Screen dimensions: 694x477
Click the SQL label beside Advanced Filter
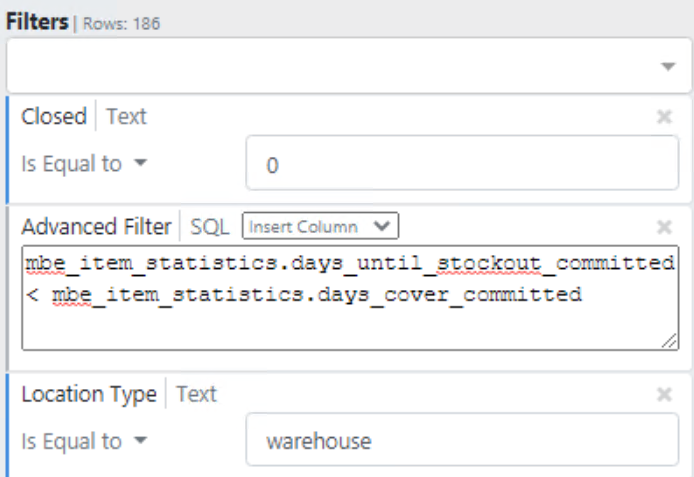click(210, 227)
